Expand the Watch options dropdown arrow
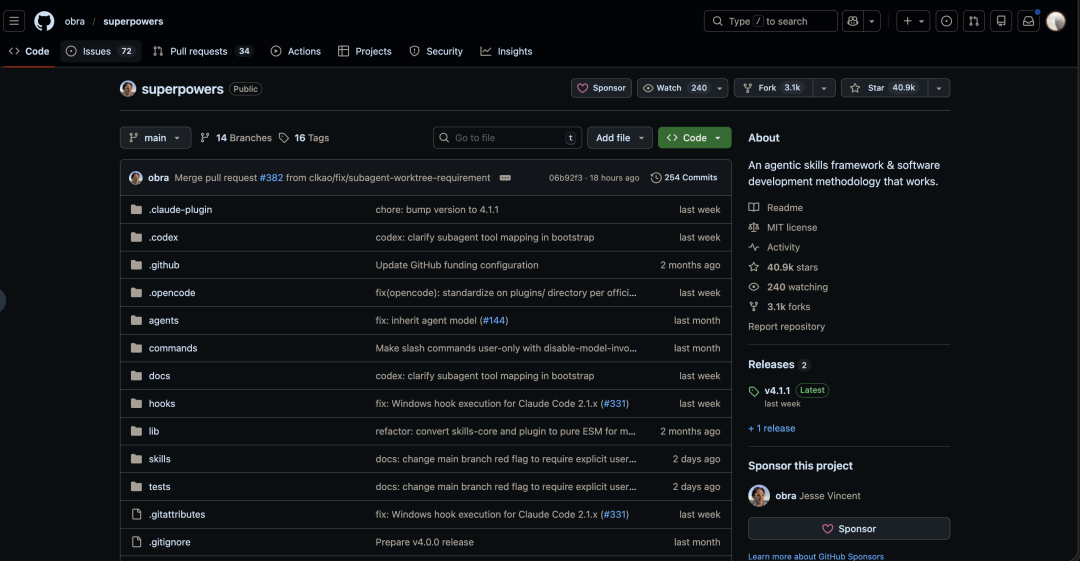Image resolution: width=1080 pixels, height=561 pixels. point(720,88)
